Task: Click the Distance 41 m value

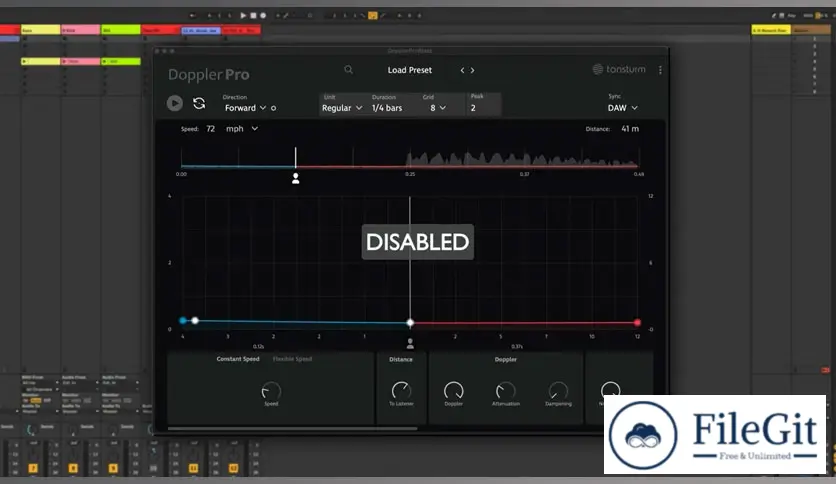Action: tap(630, 128)
